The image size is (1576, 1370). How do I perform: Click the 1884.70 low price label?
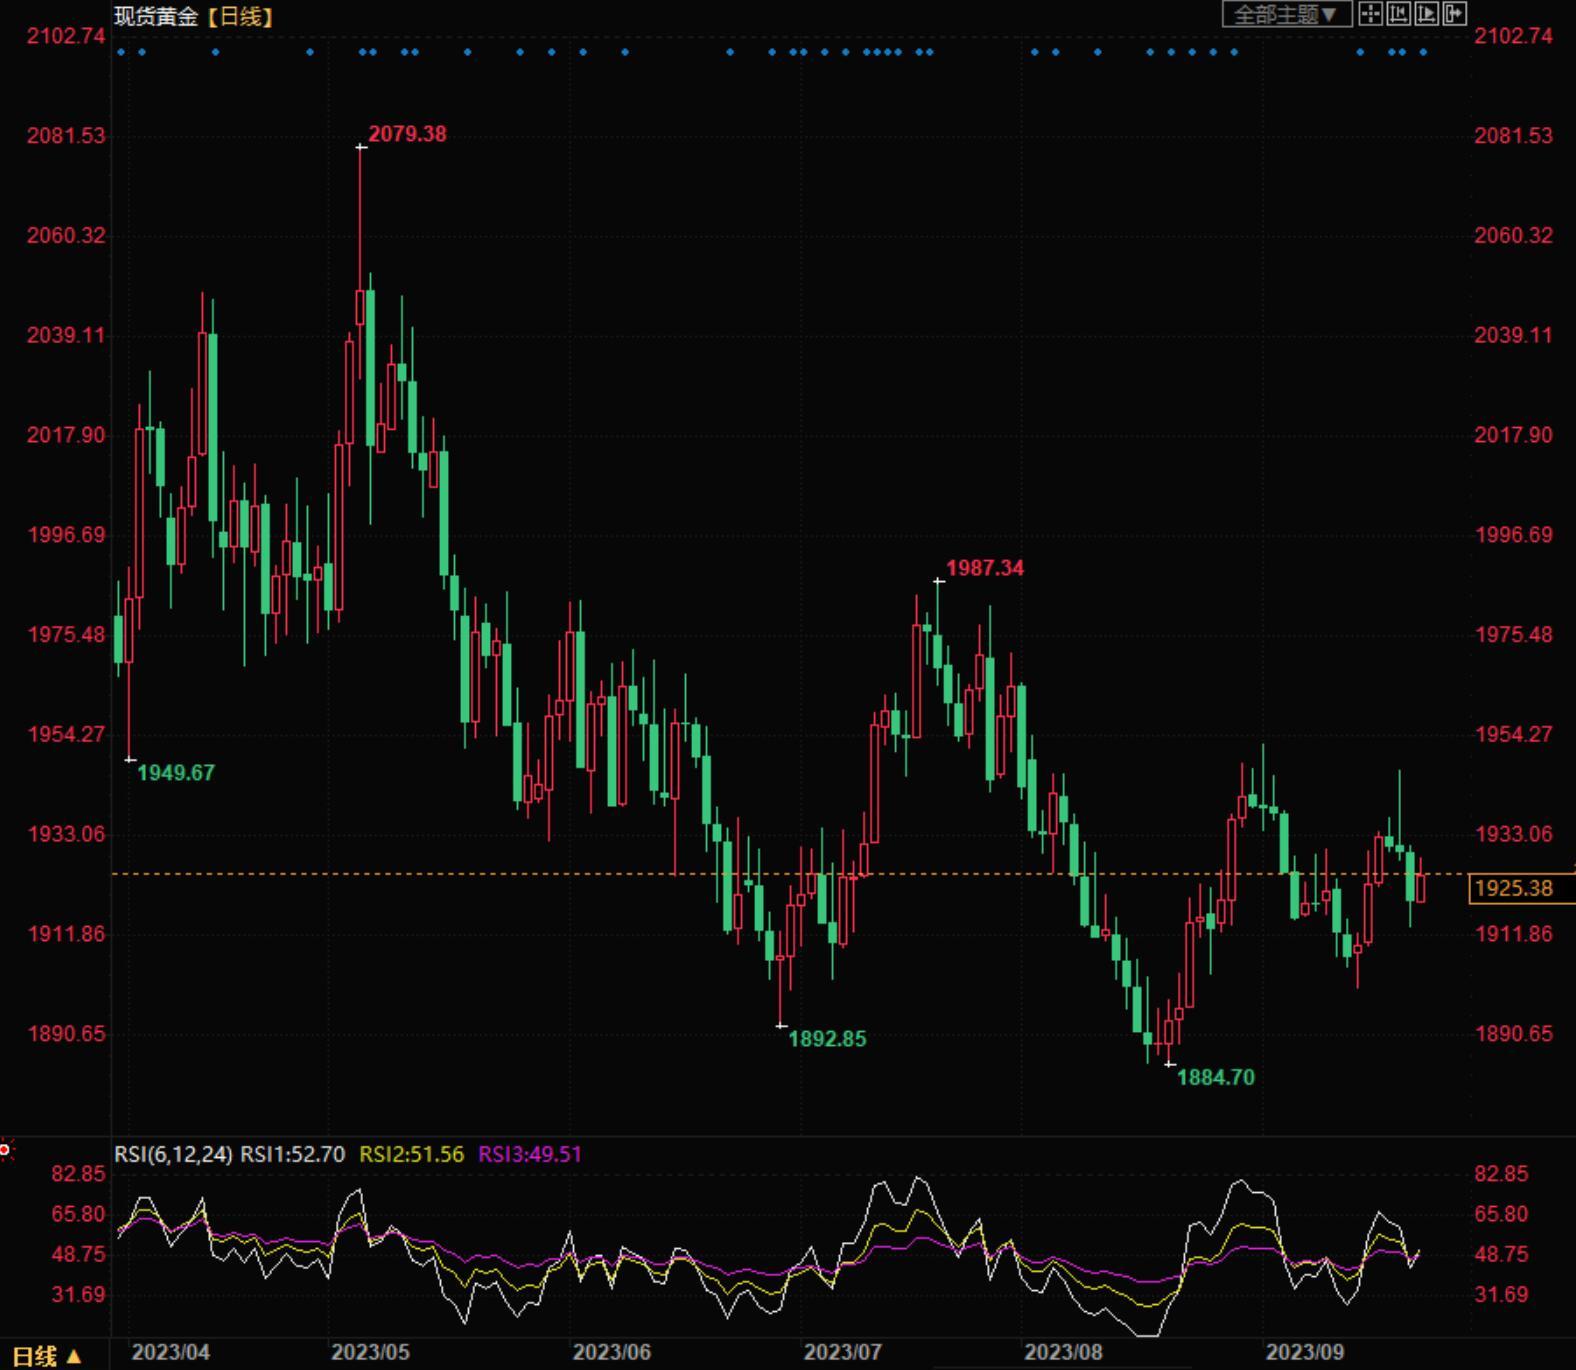click(1215, 1077)
